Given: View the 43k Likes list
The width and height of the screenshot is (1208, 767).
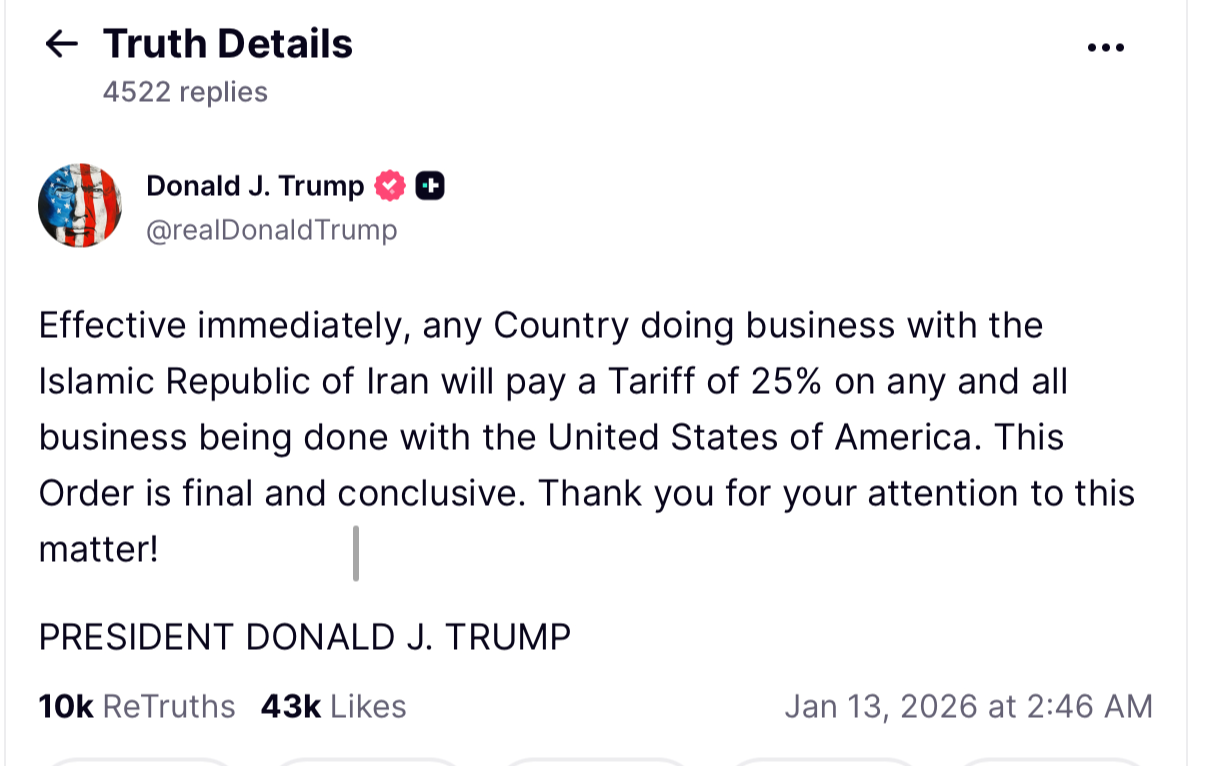Looking at the screenshot, I should coord(334,707).
